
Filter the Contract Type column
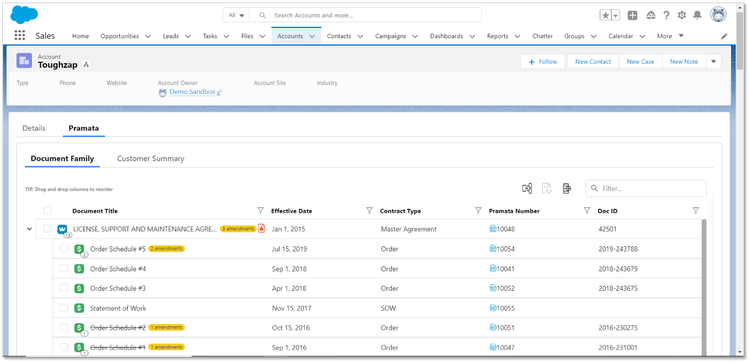(x=478, y=210)
